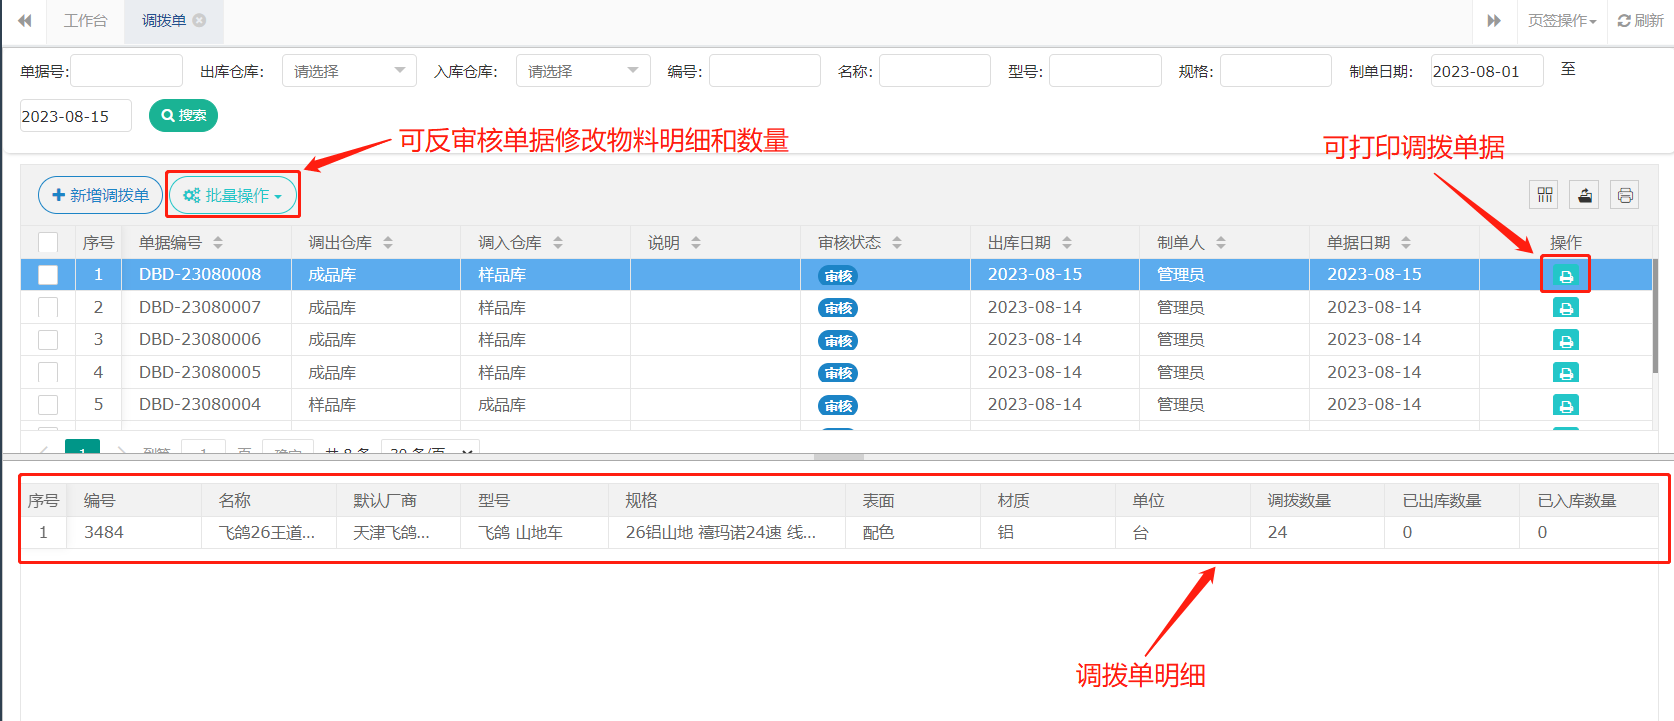The height and width of the screenshot is (721, 1674).
Task: Switch to the 工作台 tab
Action: [85, 20]
